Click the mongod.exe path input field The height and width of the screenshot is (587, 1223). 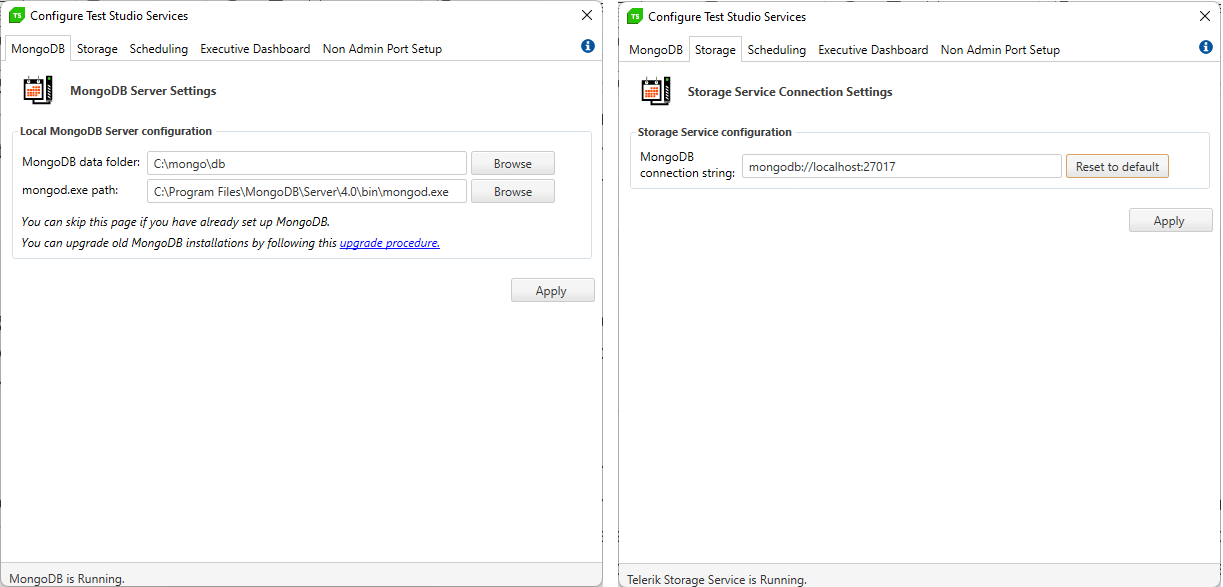tap(307, 191)
